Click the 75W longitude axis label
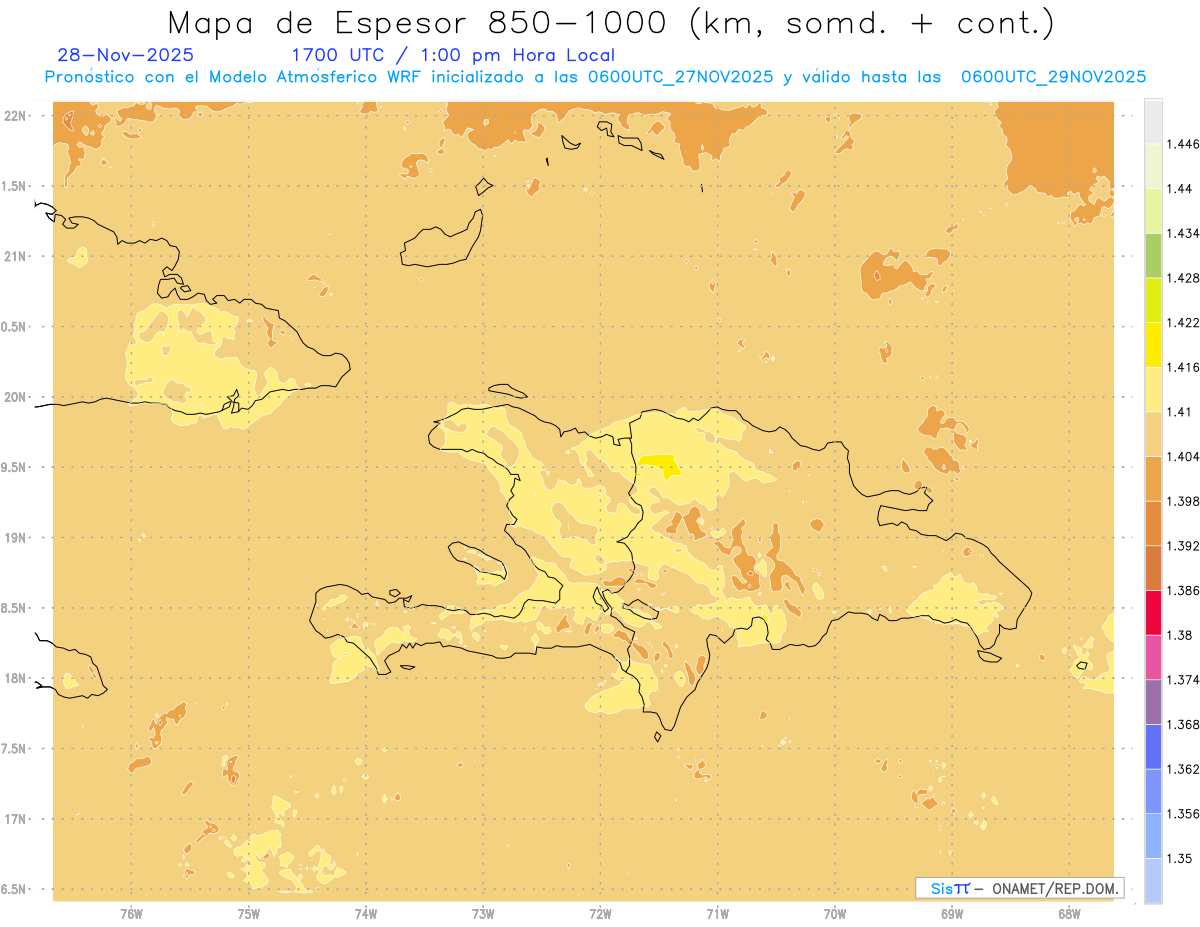The height and width of the screenshot is (927, 1200). coord(248,913)
